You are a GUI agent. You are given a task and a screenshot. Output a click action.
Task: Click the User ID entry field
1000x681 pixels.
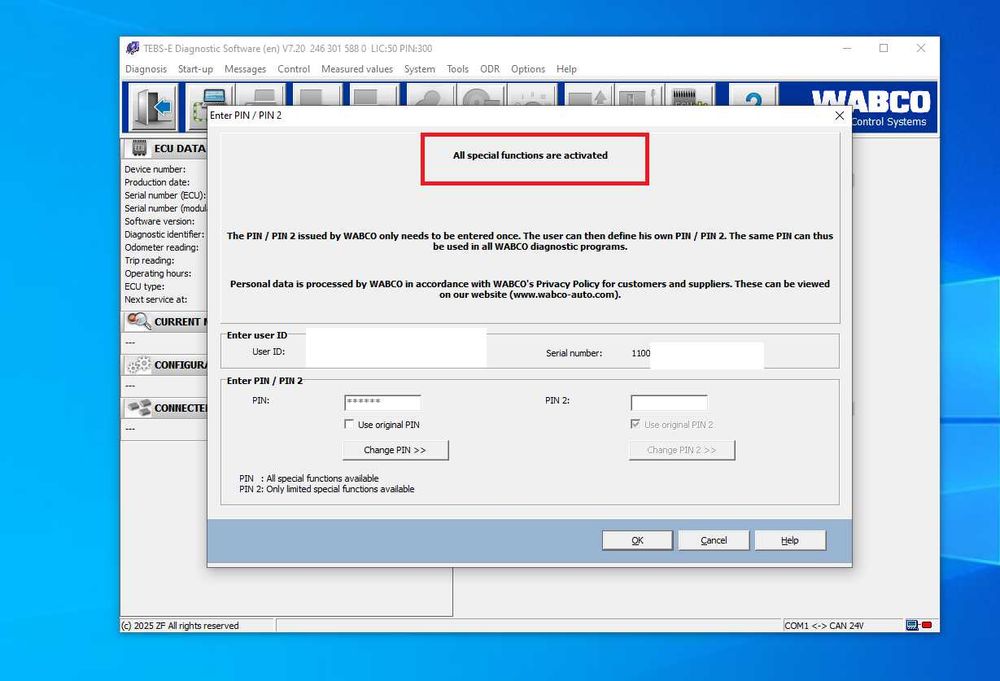click(x=396, y=348)
